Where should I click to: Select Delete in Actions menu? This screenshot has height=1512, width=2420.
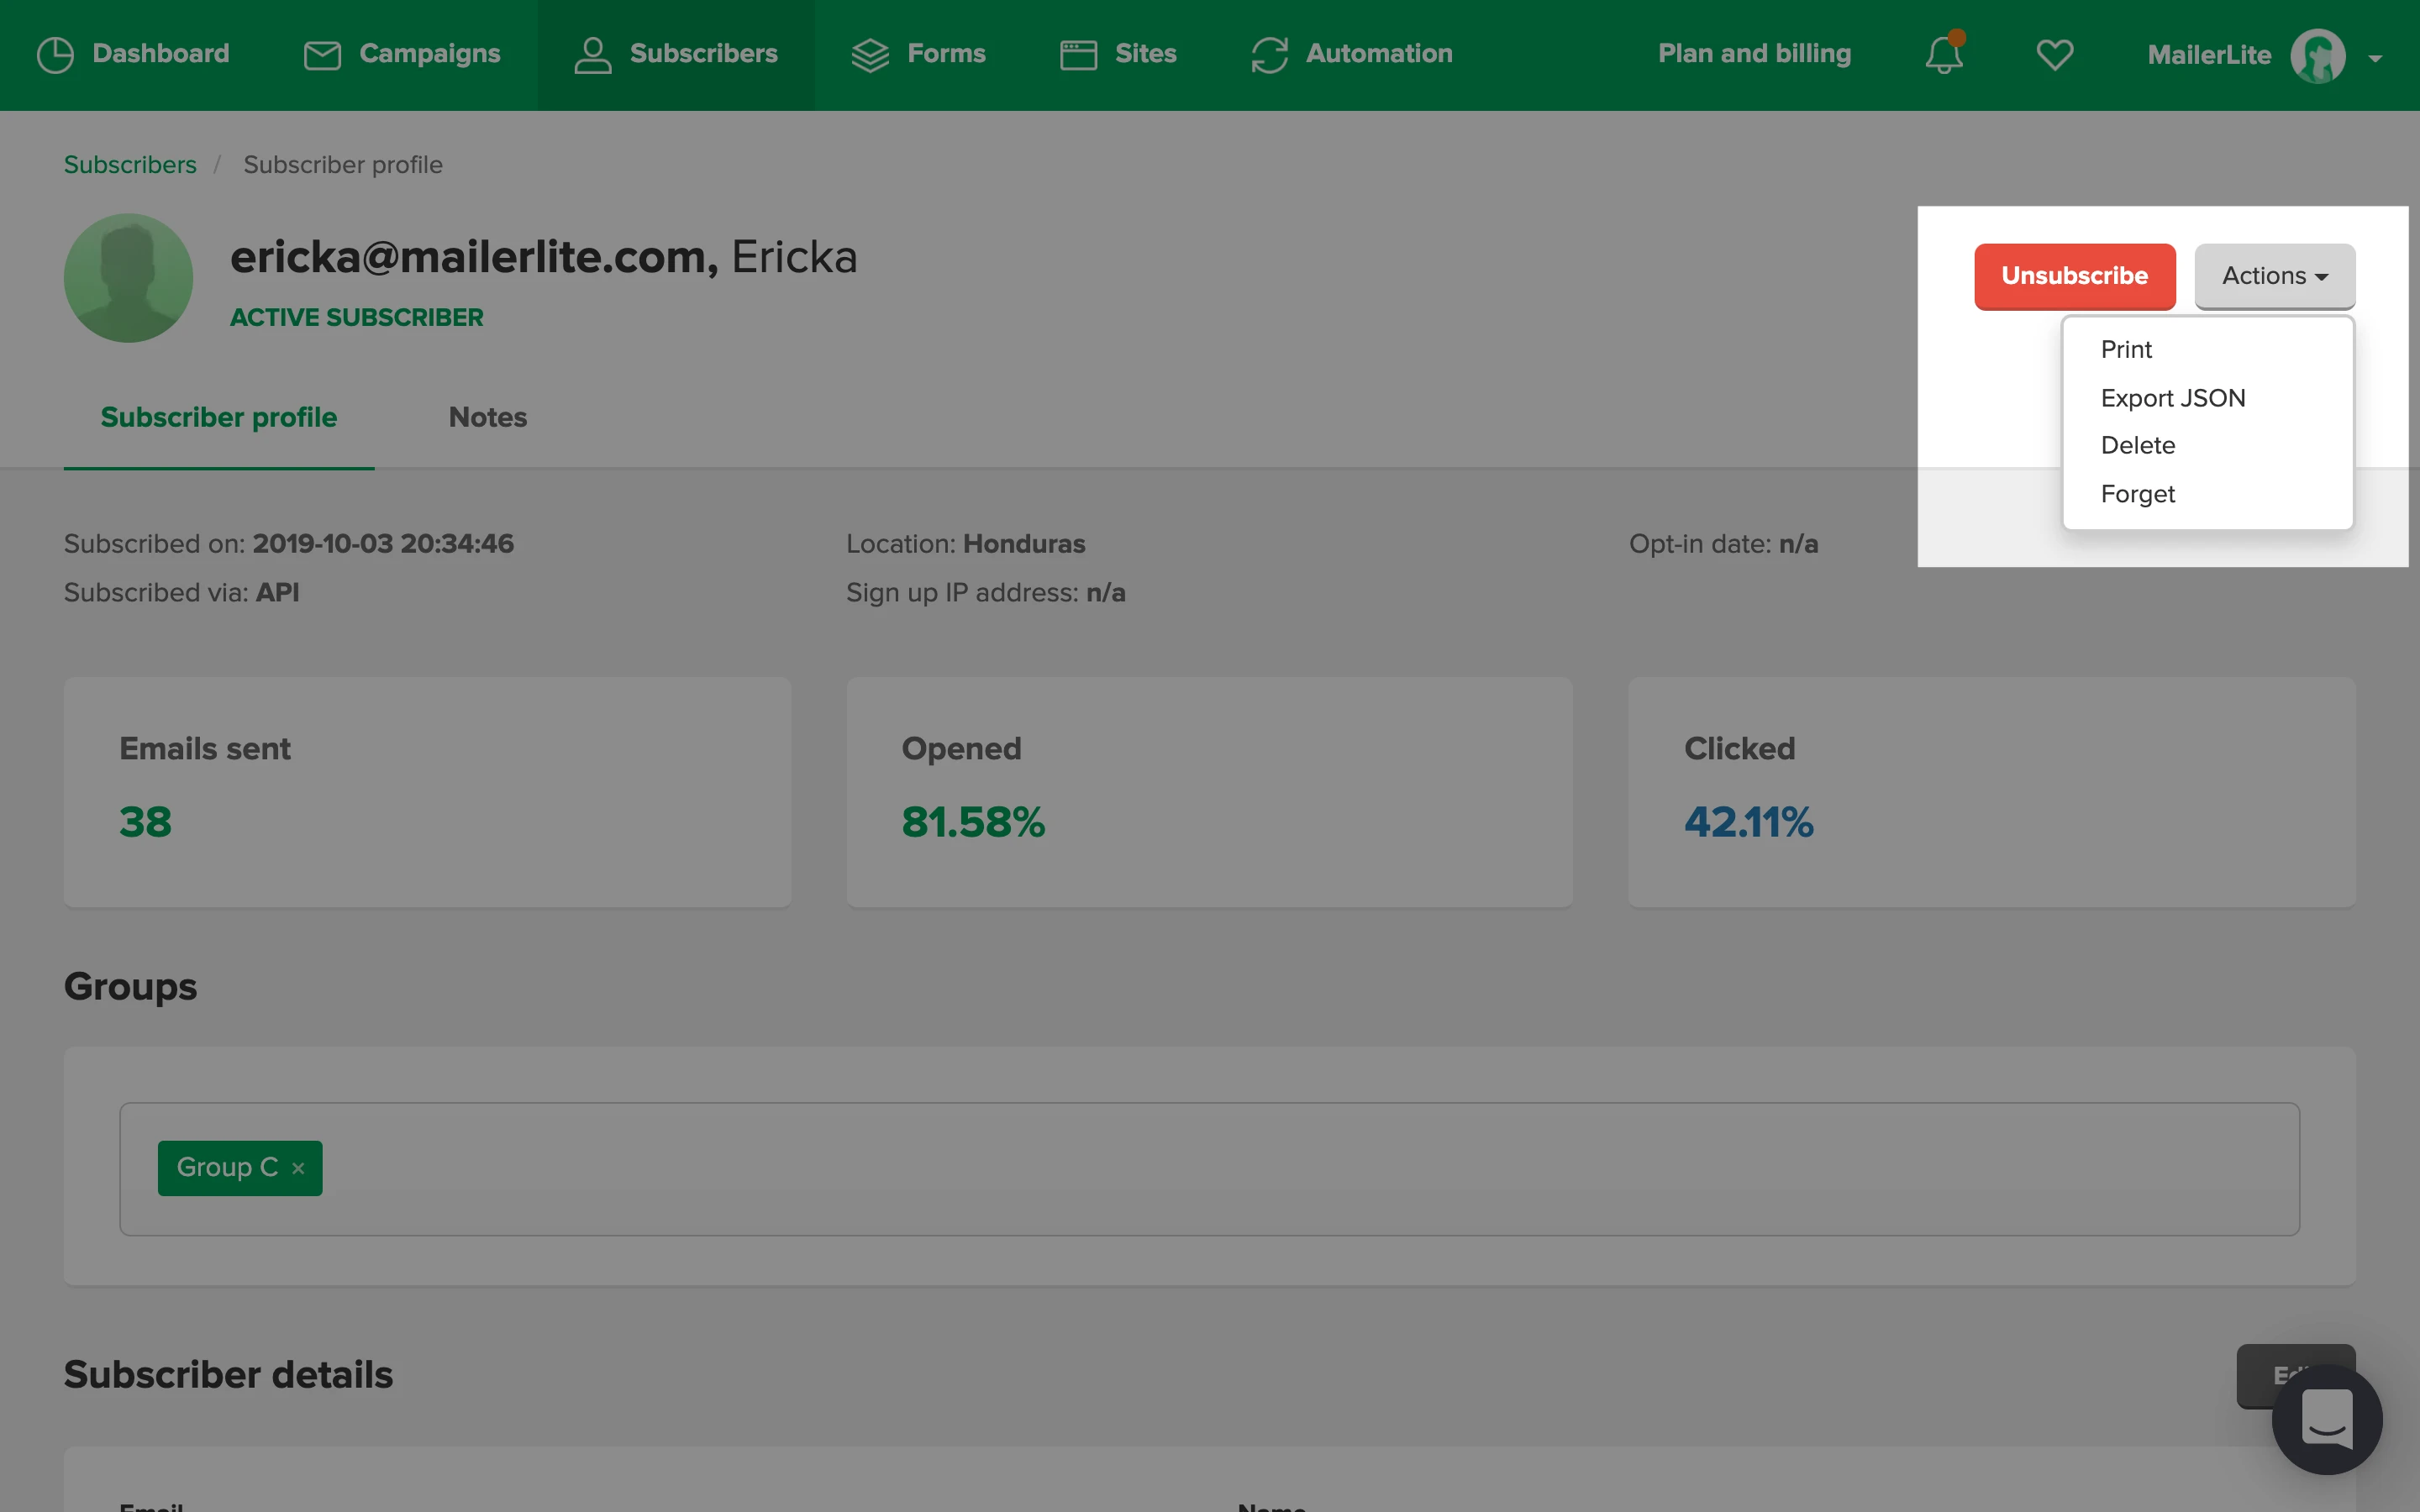coord(2137,445)
